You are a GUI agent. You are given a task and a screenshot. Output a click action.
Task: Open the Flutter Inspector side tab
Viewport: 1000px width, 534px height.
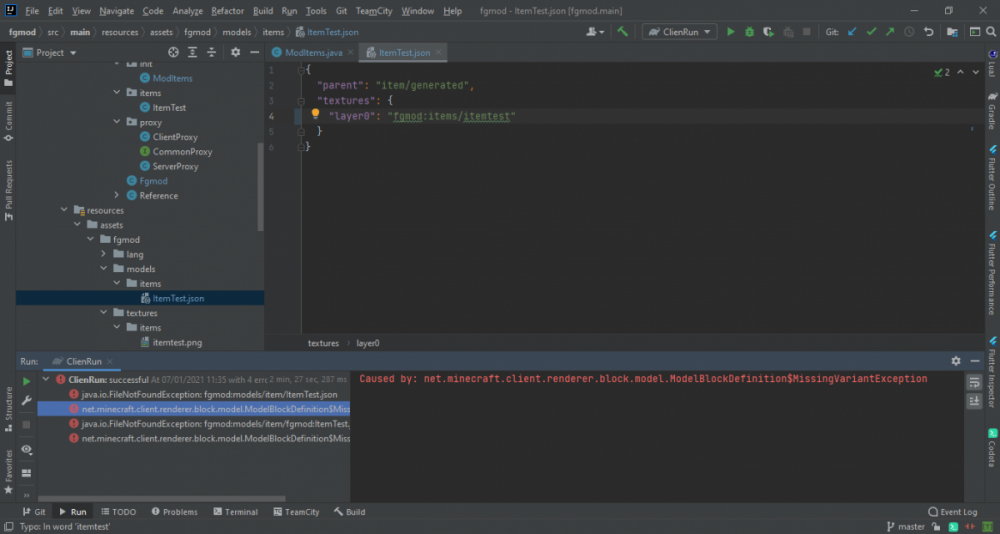point(992,373)
